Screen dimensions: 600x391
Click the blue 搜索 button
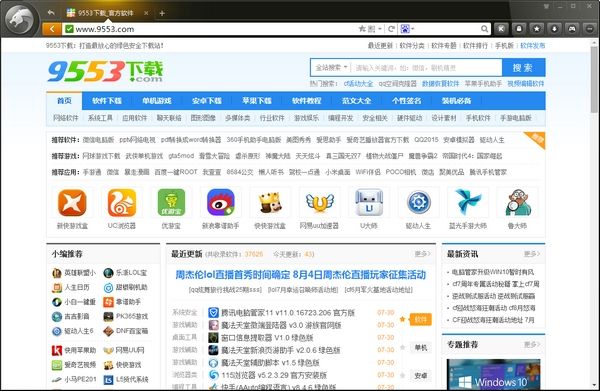point(523,68)
